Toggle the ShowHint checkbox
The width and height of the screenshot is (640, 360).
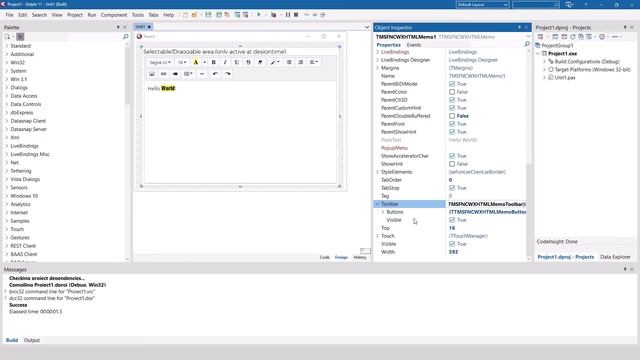(x=452, y=164)
